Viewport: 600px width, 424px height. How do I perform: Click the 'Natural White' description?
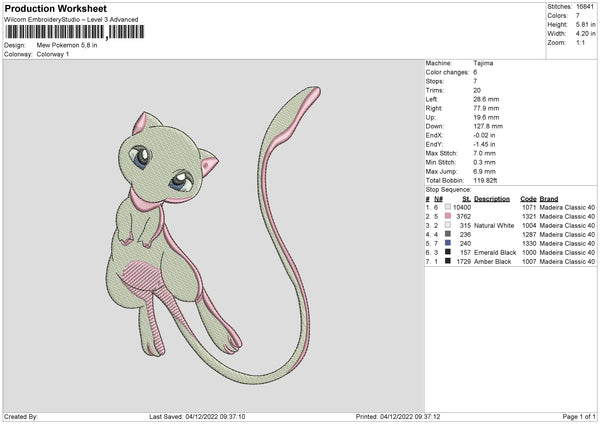494,225
